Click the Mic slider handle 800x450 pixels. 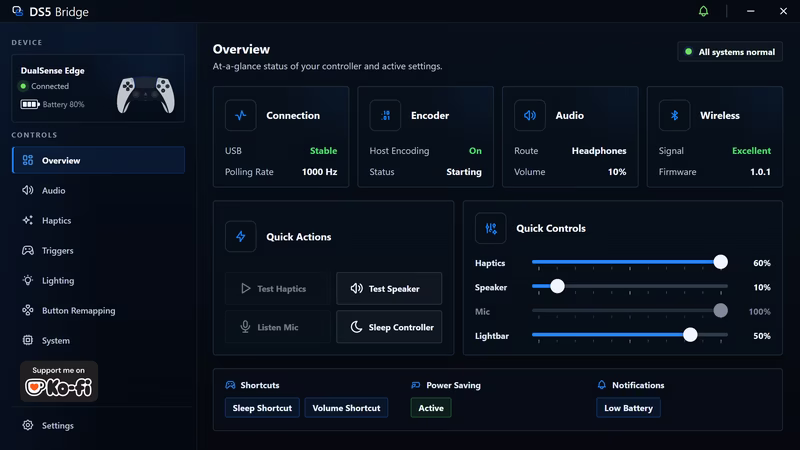point(720,311)
